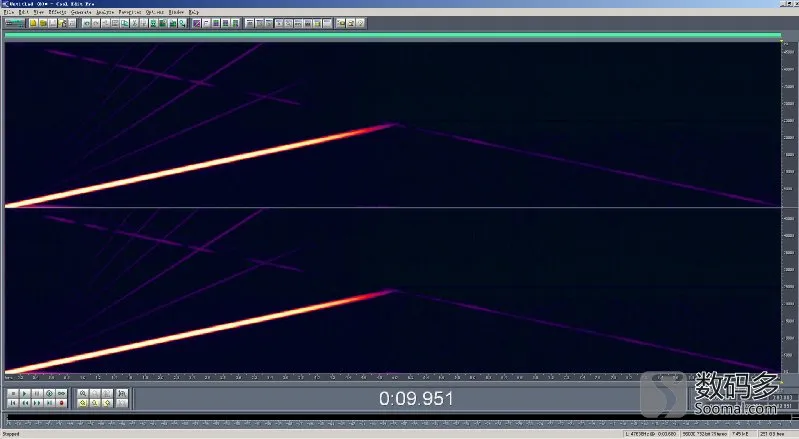
Task: Zoom to selection with the top-right zoom icon
Action: (x=122, y=393)
